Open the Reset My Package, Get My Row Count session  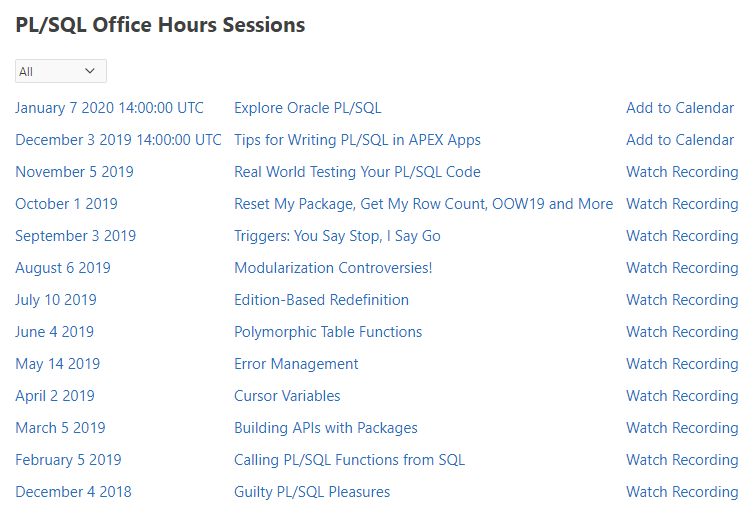point(423,204)
